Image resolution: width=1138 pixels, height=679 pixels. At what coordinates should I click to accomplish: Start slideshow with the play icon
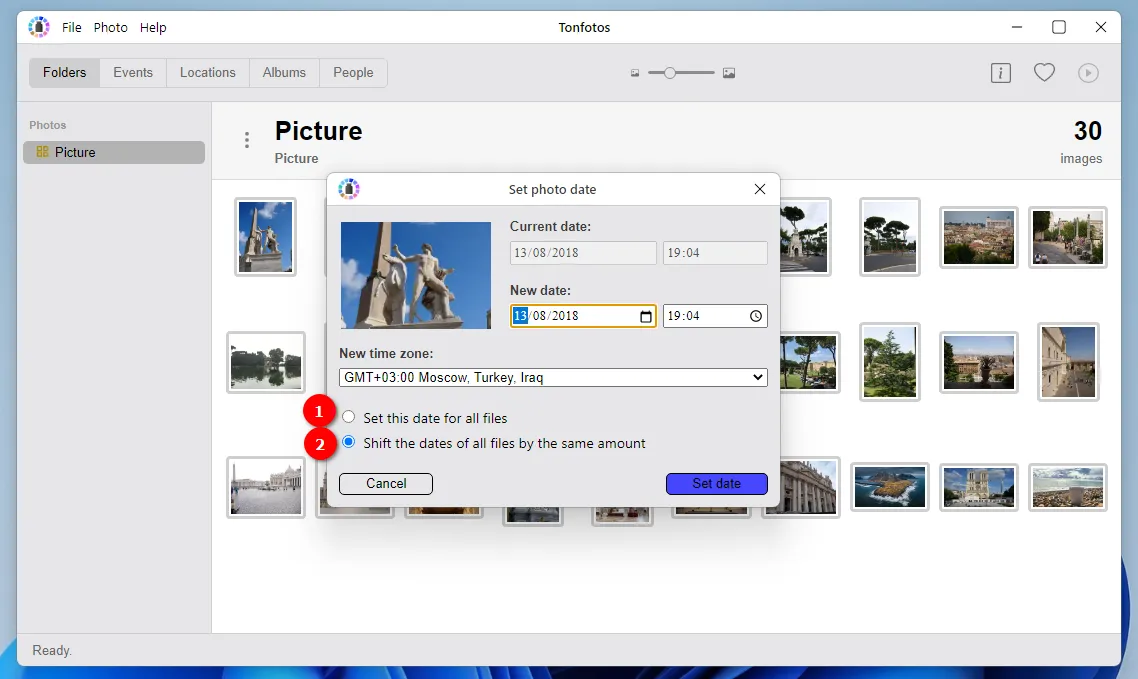point(1088,73)
